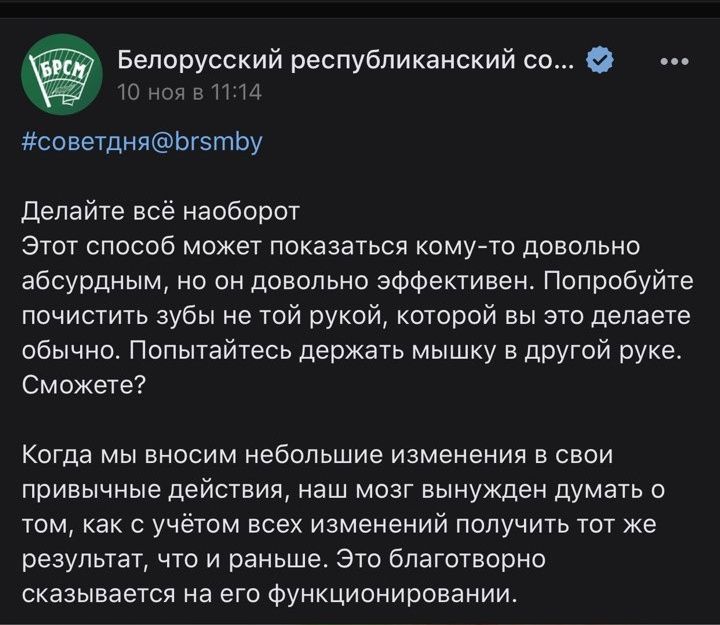Follow the #советдня@brsmby hashtag

[x=142, y=142]
